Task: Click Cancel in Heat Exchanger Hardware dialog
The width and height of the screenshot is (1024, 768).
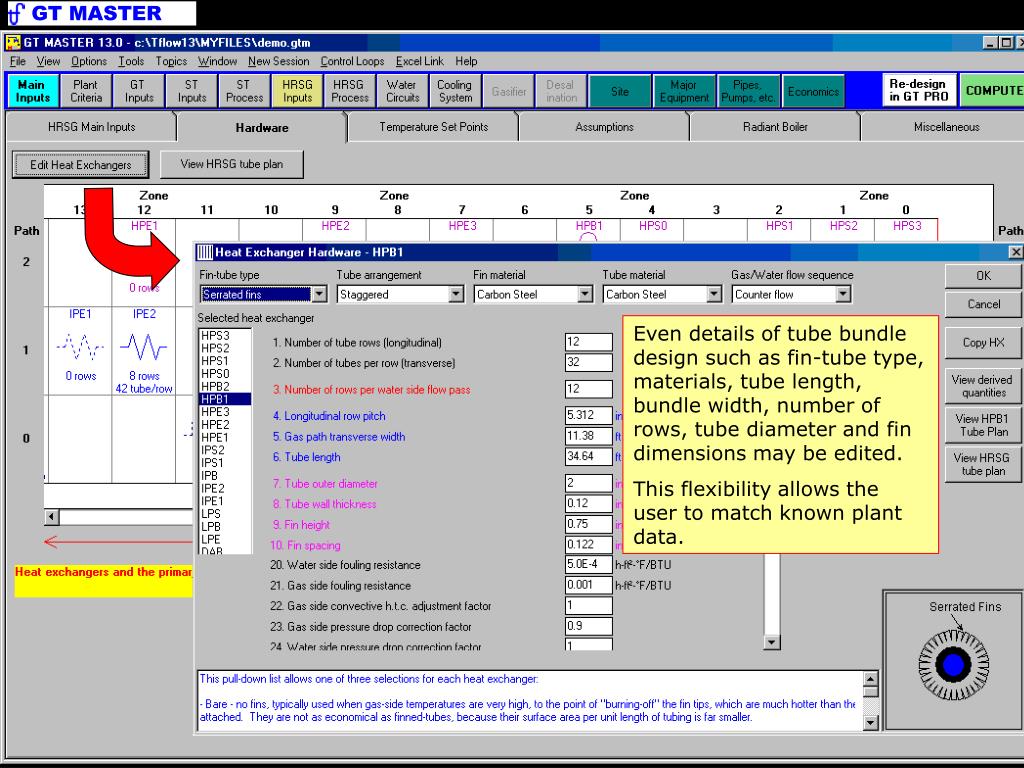Action: [984, 304]
